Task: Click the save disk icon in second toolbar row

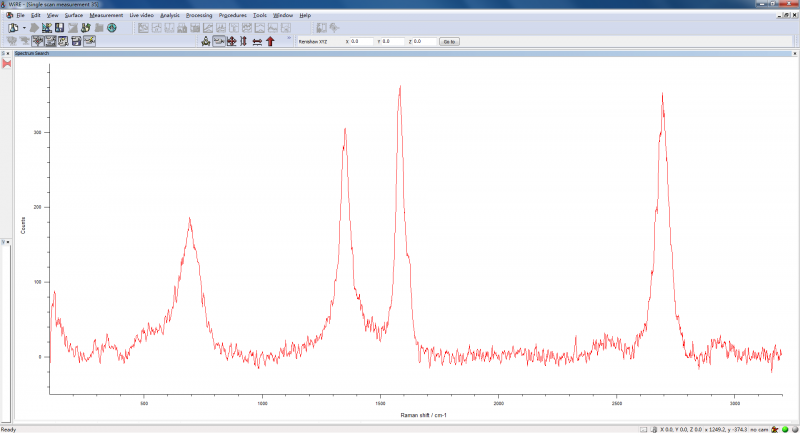Action: pyautogui.click(x=76, y=42)
